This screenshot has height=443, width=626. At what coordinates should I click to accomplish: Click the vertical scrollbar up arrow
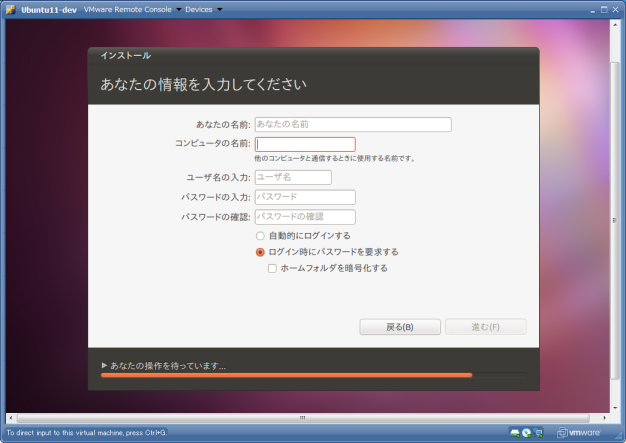point(615,24)
